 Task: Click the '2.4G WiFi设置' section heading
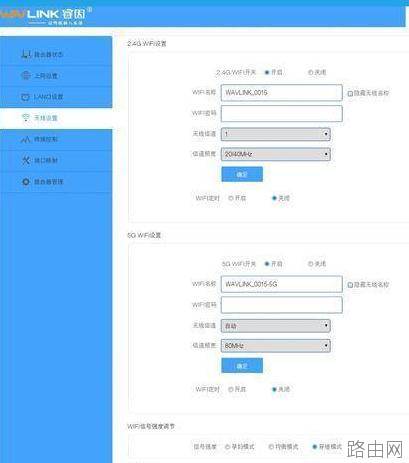[x=147, y=44]
